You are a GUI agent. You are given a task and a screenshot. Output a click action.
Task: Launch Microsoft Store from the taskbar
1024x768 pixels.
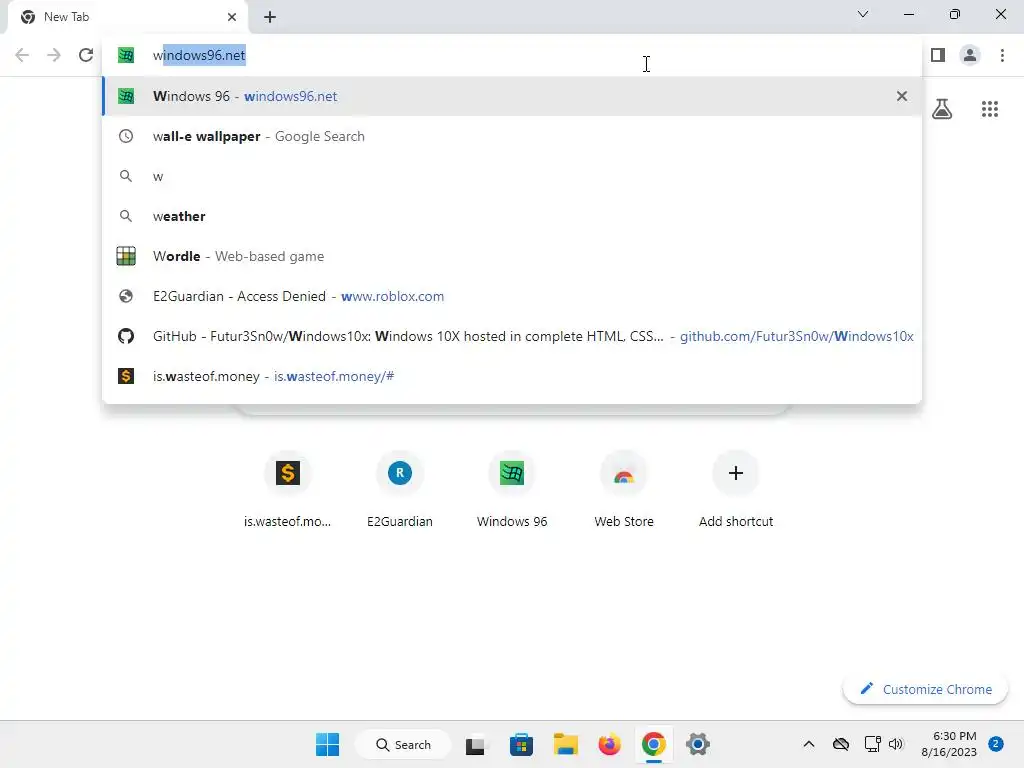coord(520,744)
